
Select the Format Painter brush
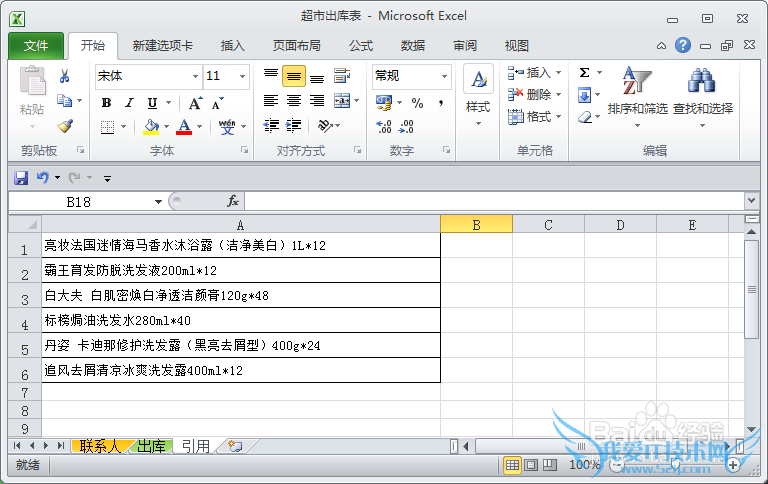pos(65,126)
